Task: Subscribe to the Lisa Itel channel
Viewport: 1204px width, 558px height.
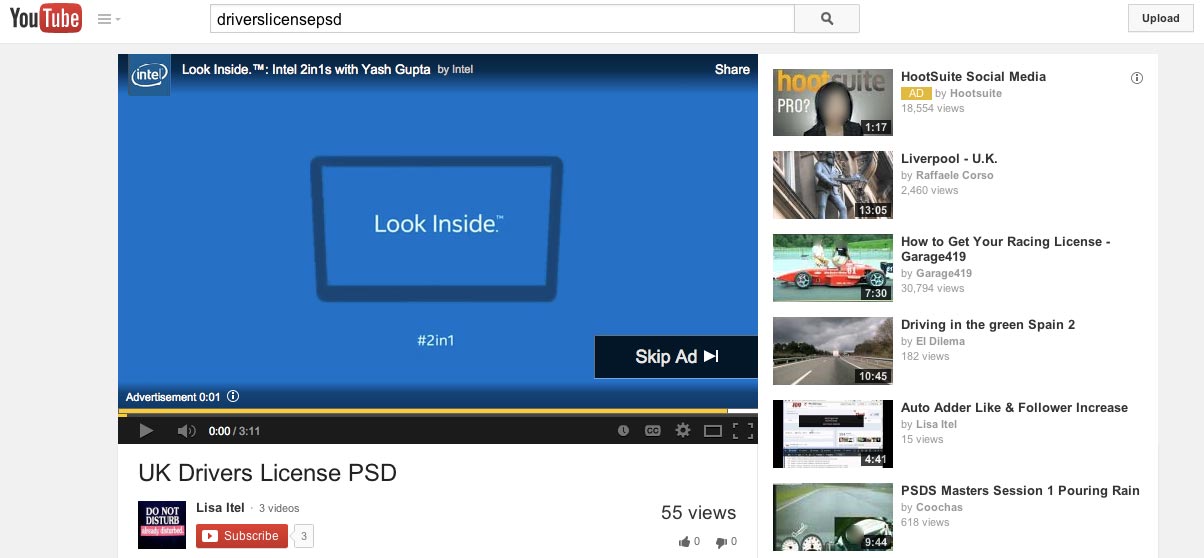Action: (x=242, y=536)
